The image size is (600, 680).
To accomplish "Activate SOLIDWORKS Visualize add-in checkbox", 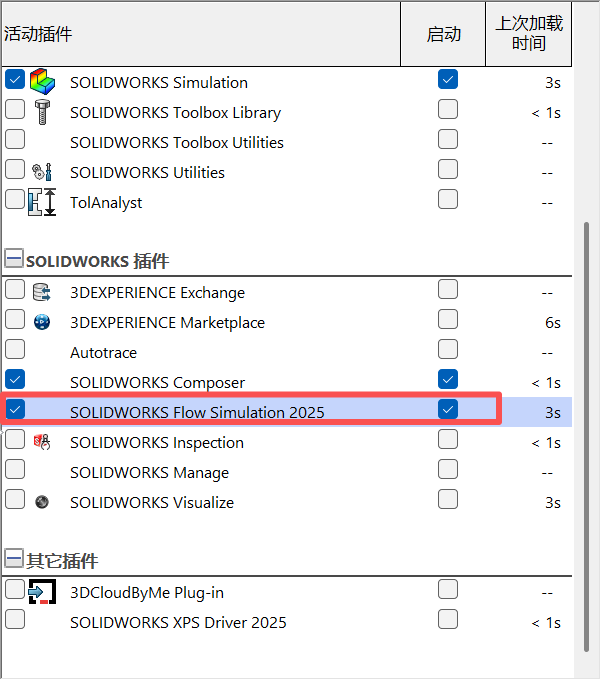I will 15,499.
